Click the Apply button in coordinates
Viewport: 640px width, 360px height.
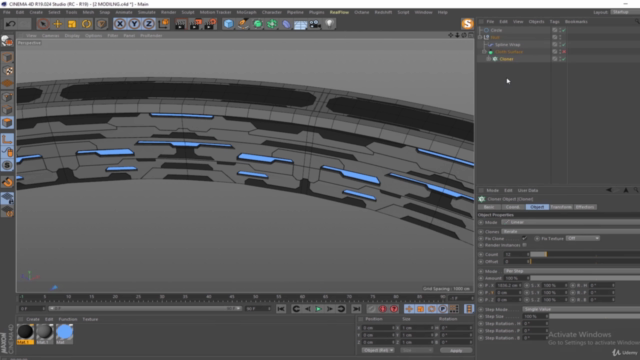coord(456,350)
